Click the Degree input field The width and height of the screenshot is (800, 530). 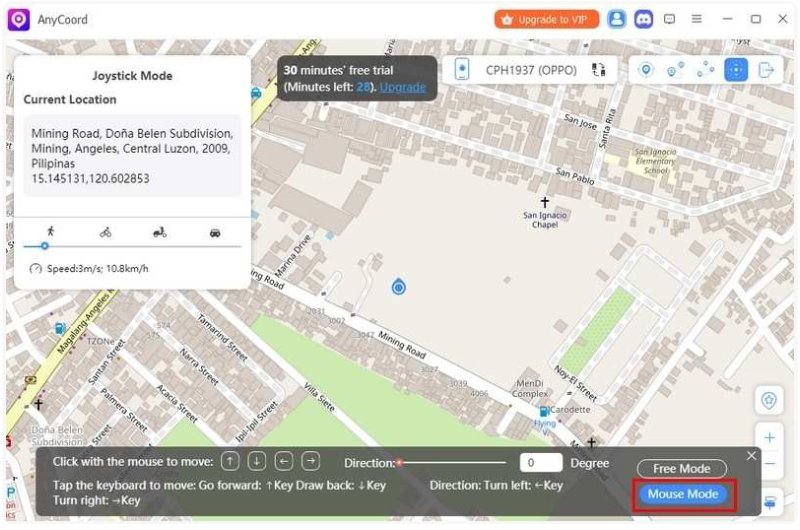point(541,463)
